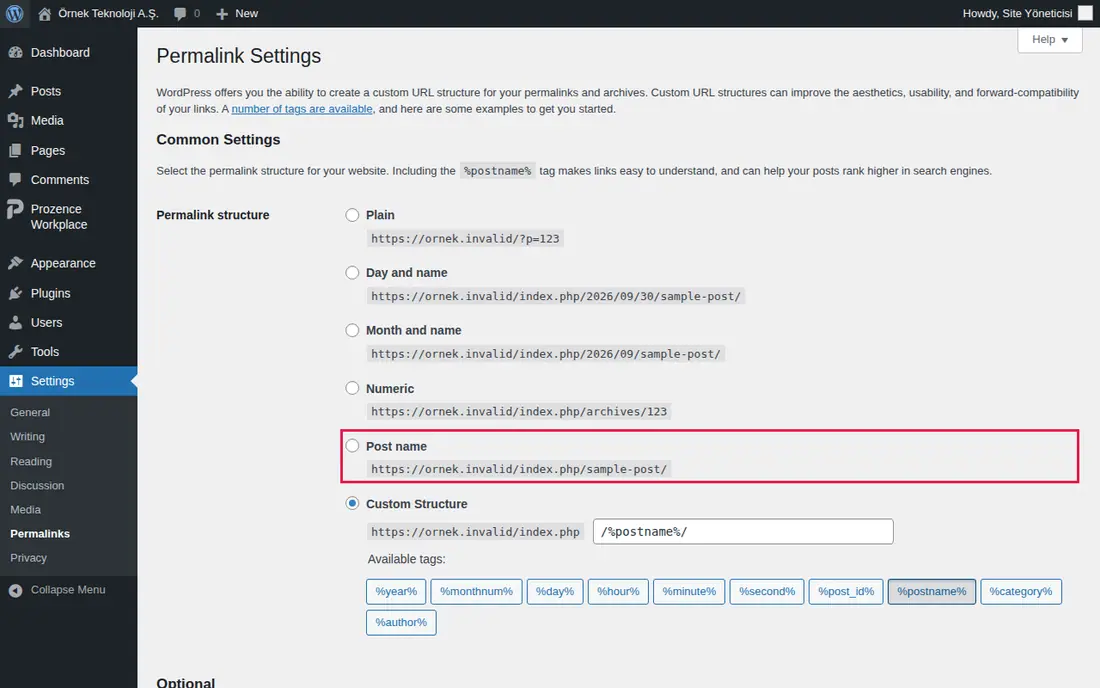Image resolution: width=1100 pixels, height=688 pixels.
Task: Open the Reading settings submenu
Action: pyautogui.click(x=31, y=461)
